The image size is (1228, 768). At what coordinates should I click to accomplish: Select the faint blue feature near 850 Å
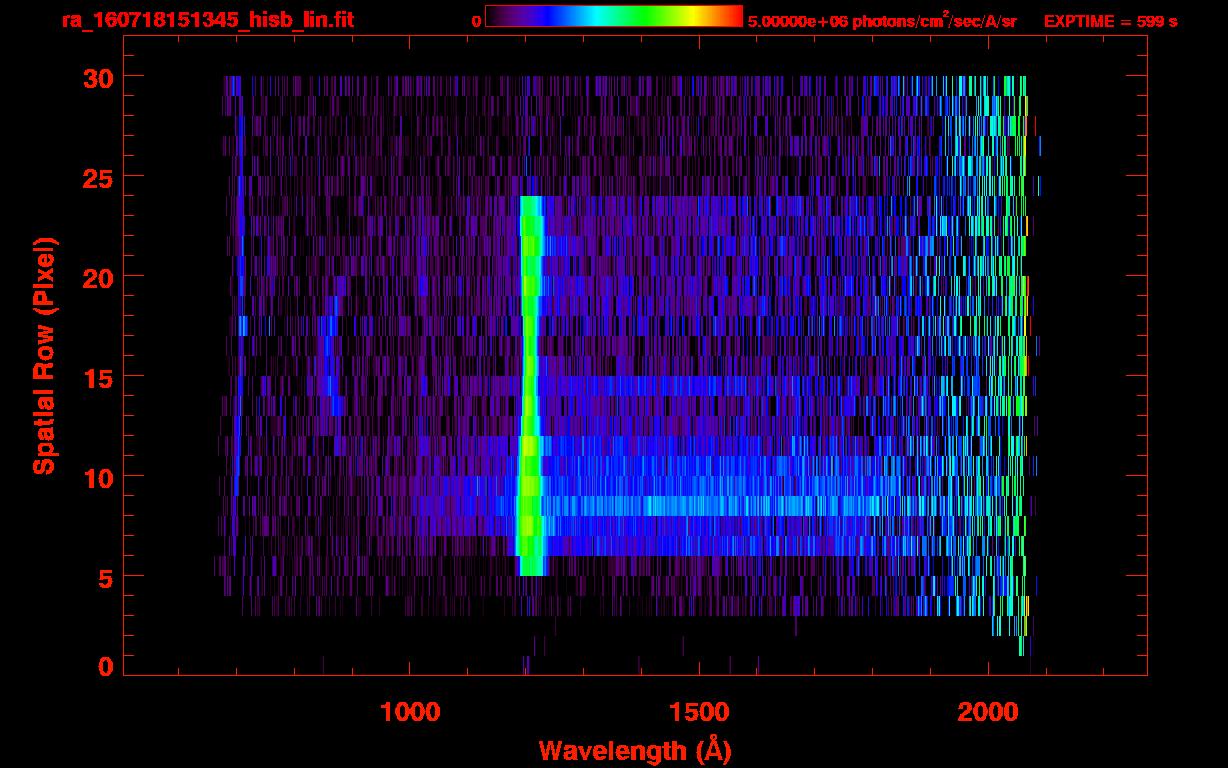click(x=334, y=370)
